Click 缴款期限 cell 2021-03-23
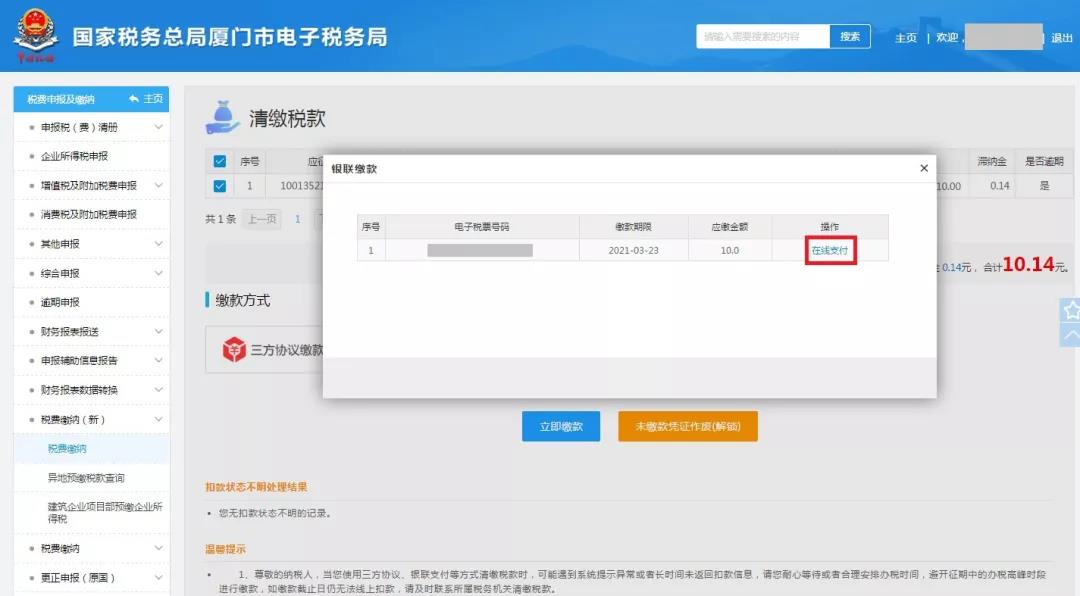 click(x=634, y=250)
